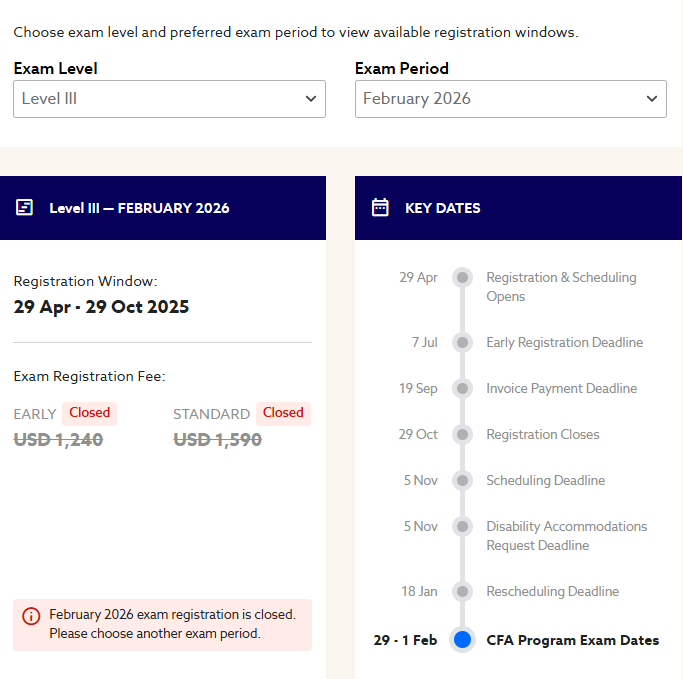Click the Level III — FEBRUARY 2026 header
683x679 pixels.
(139, 208)
